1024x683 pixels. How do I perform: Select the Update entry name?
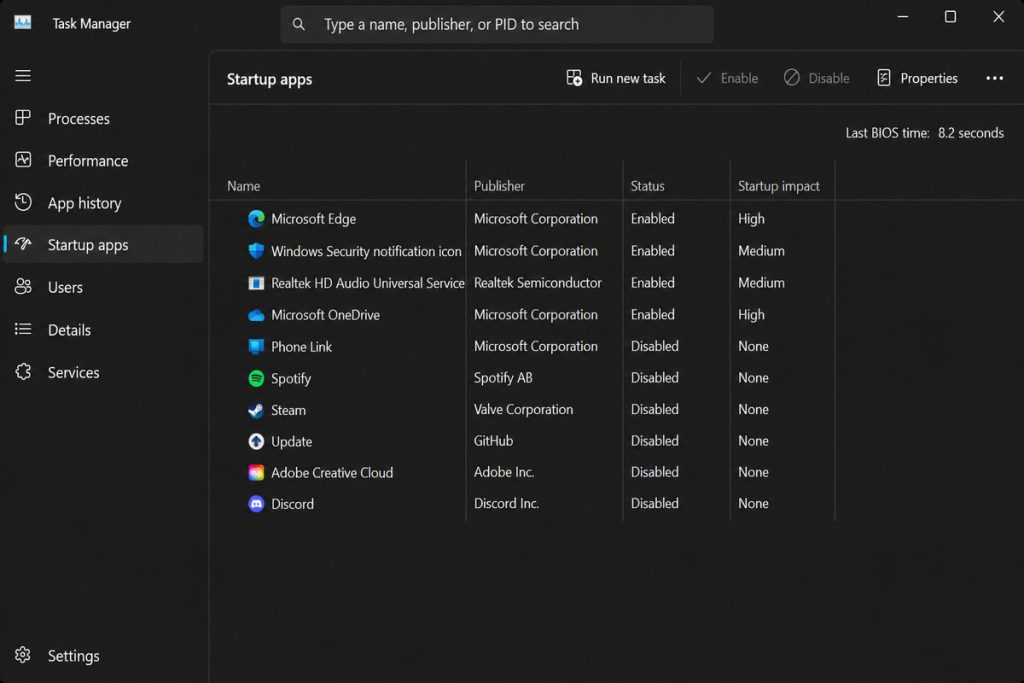(x=292, y=442)
